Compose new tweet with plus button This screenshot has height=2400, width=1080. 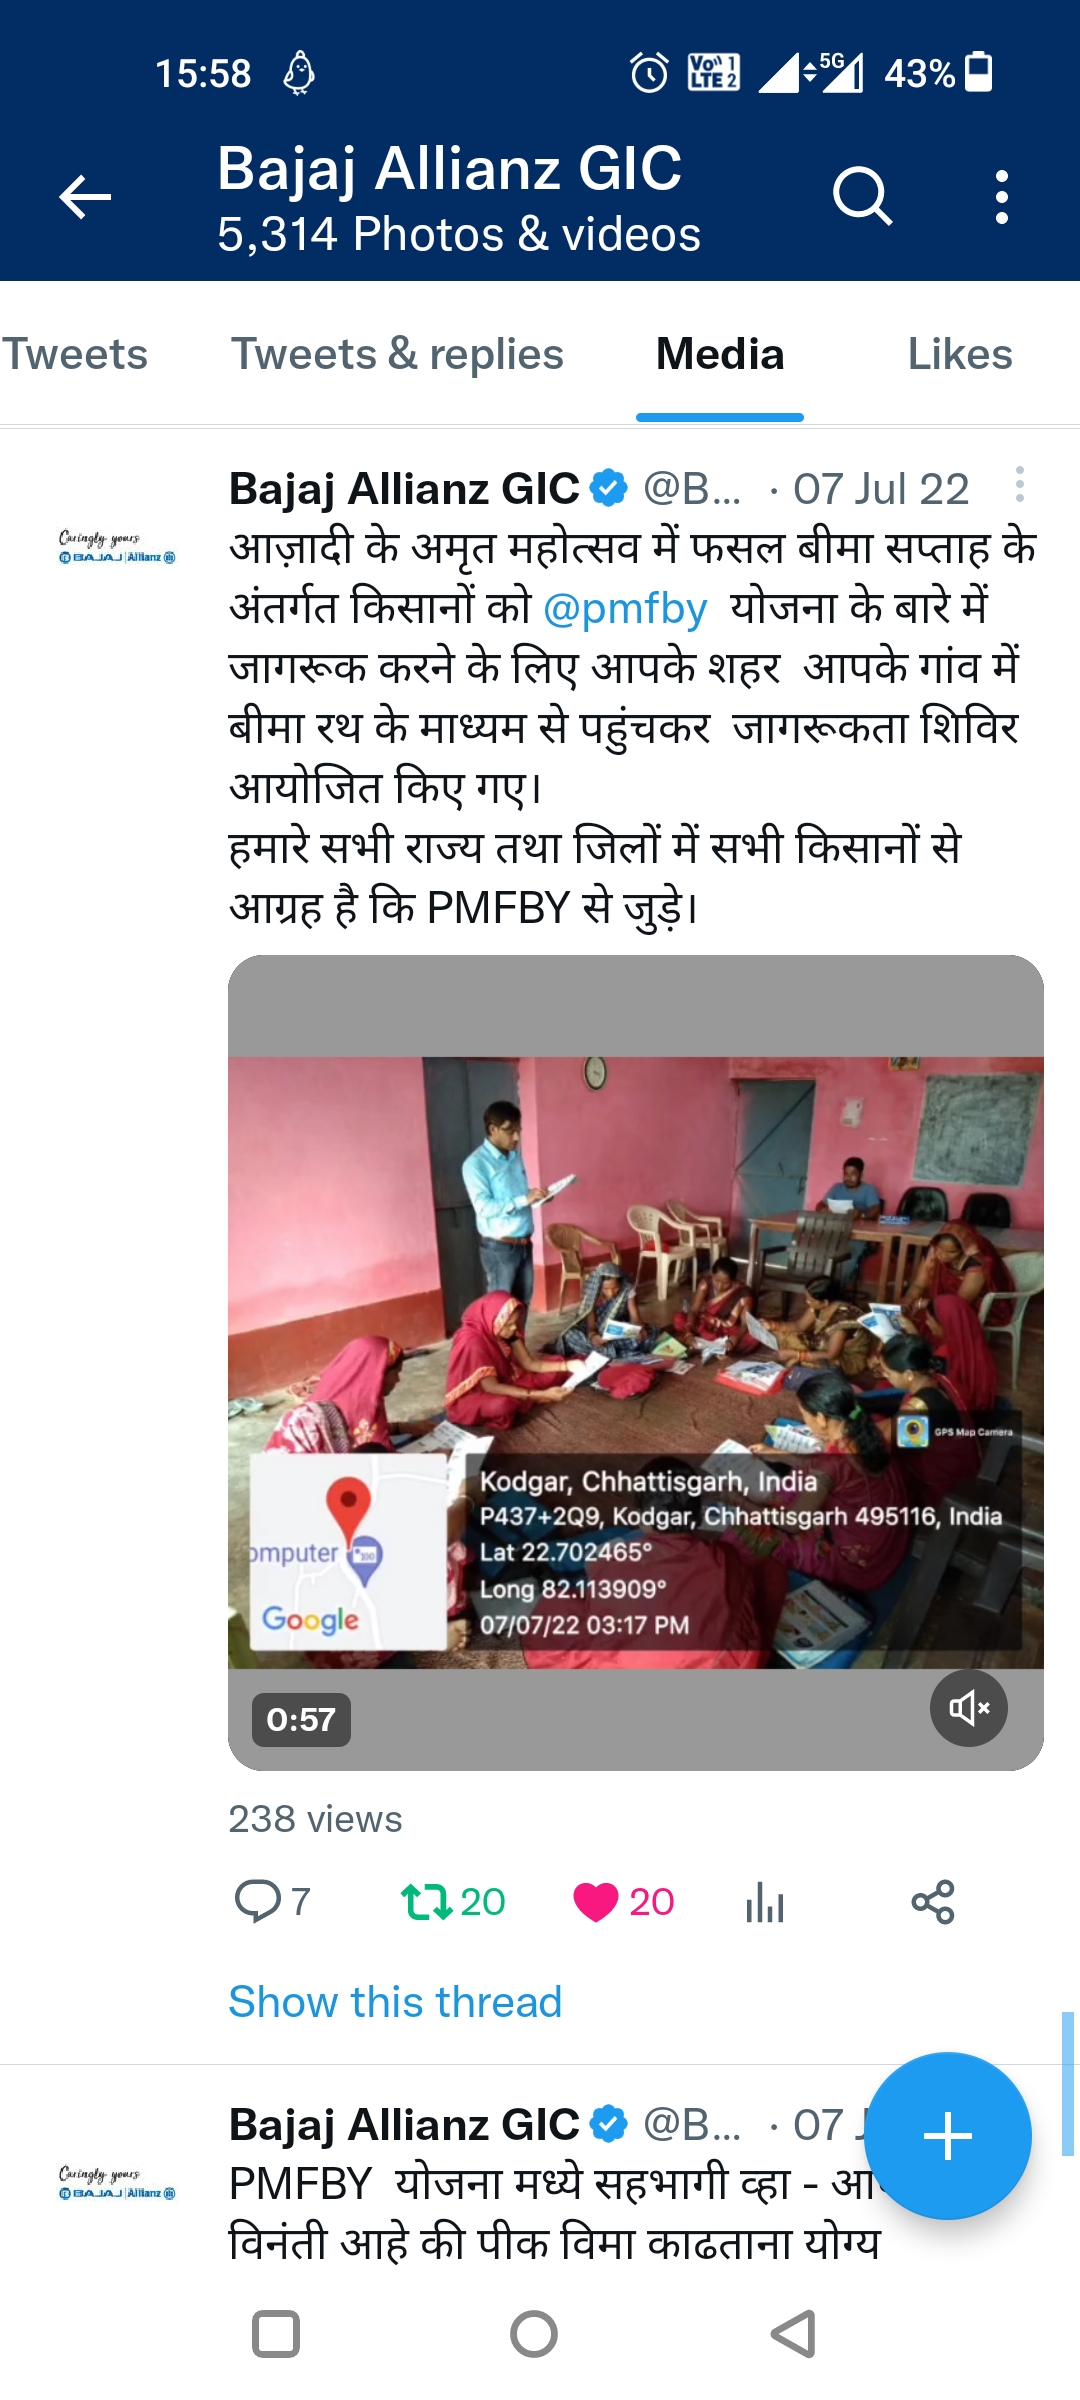(x=947, y=2136)
